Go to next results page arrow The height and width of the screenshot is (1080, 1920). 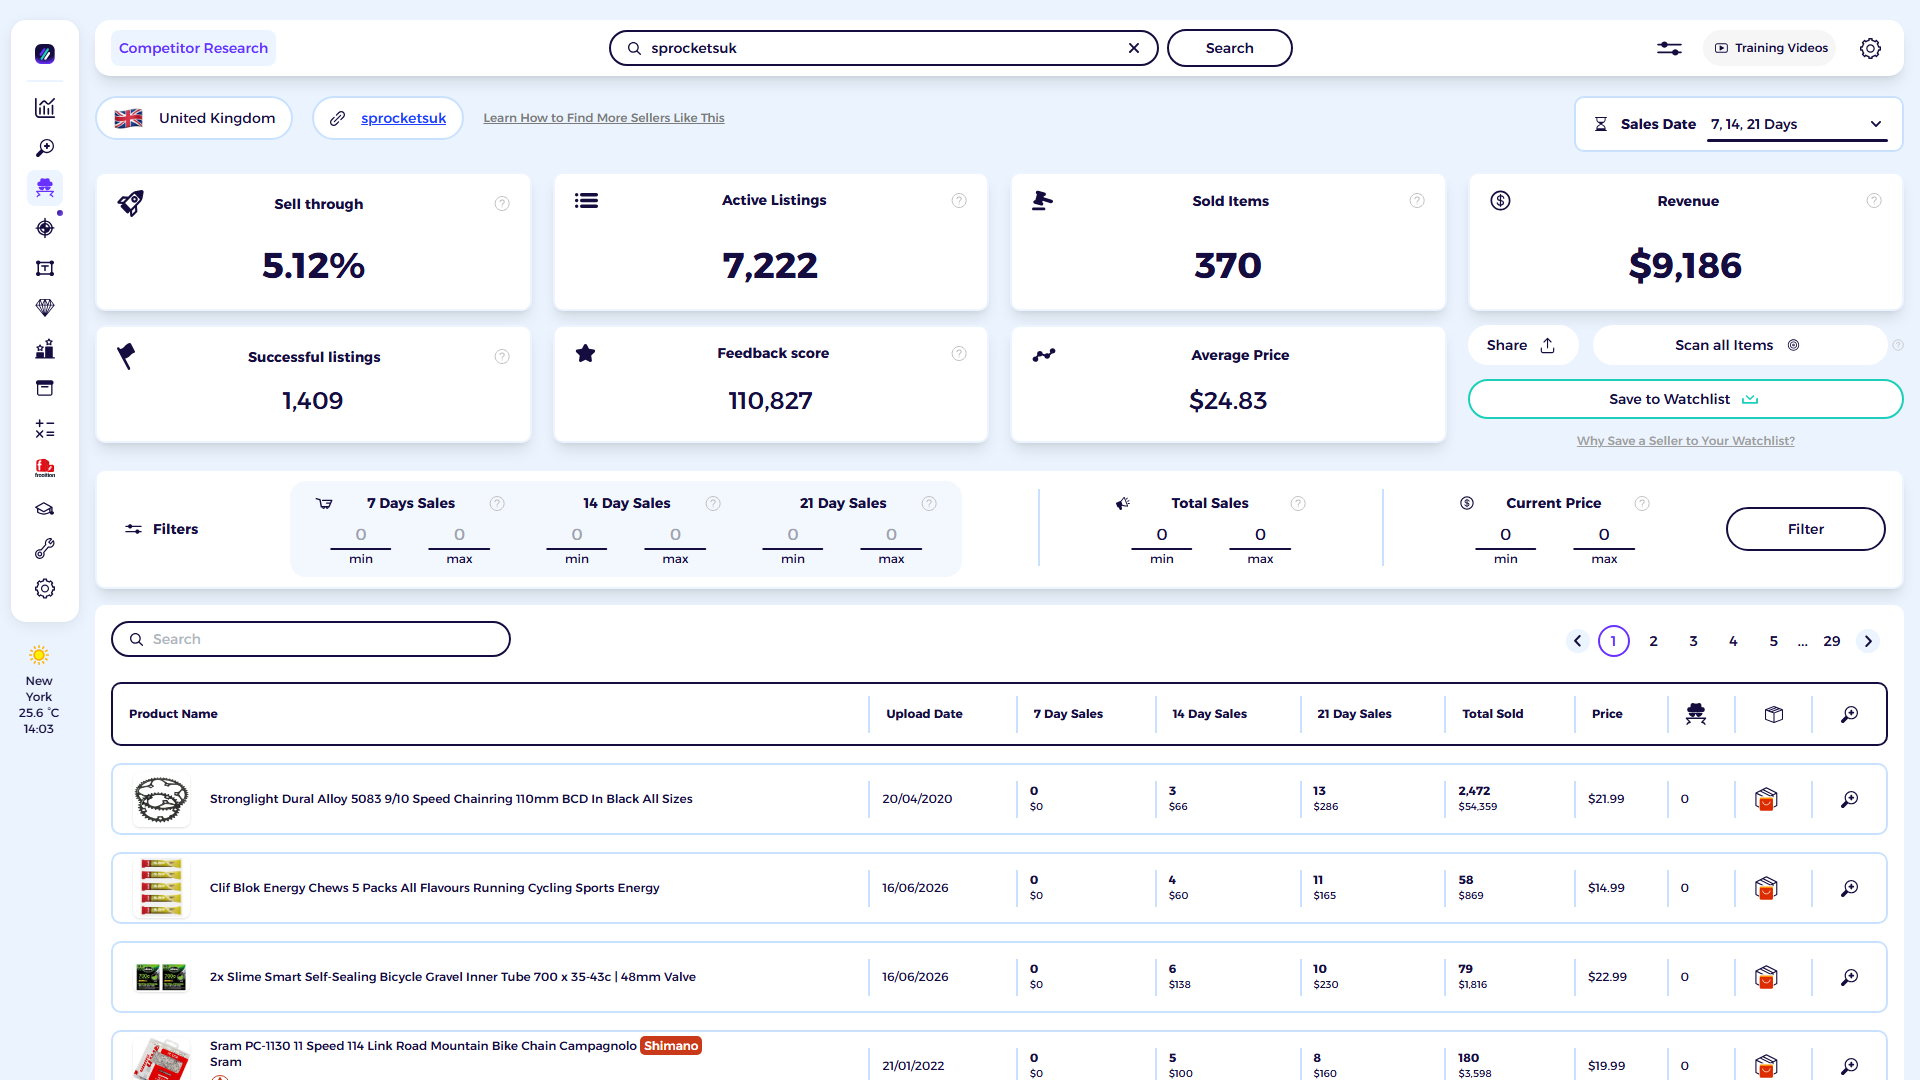1868,641
